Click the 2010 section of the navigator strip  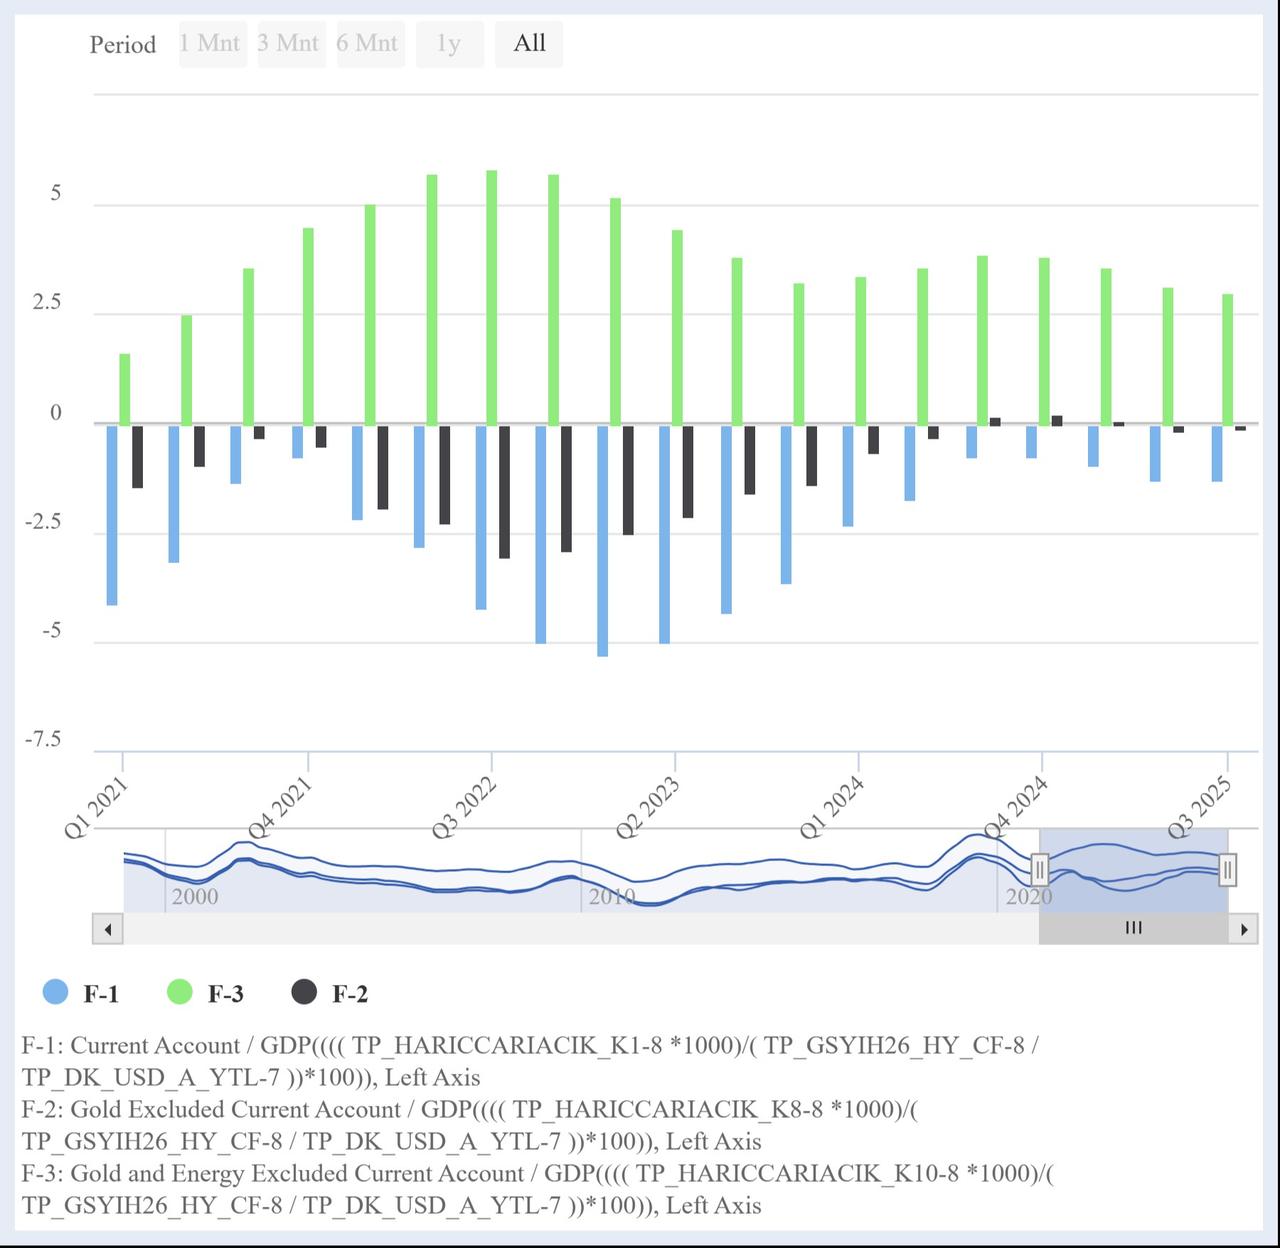click(610, 895)
